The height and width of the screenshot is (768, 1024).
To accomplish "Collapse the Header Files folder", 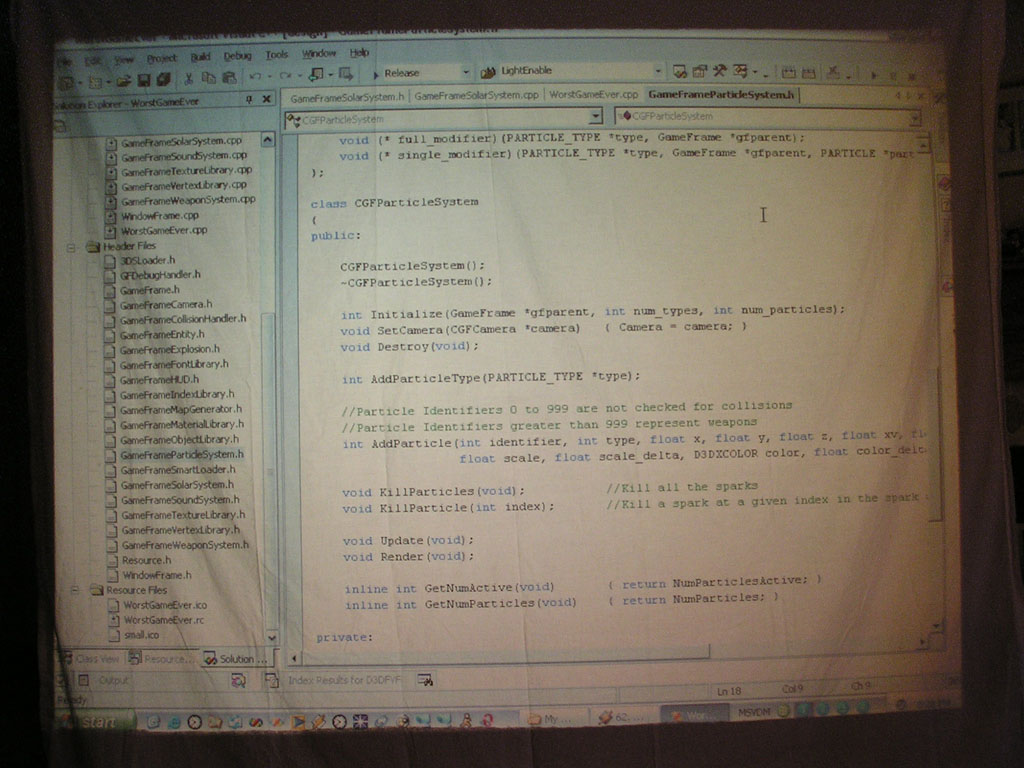I will pos(72,246).
